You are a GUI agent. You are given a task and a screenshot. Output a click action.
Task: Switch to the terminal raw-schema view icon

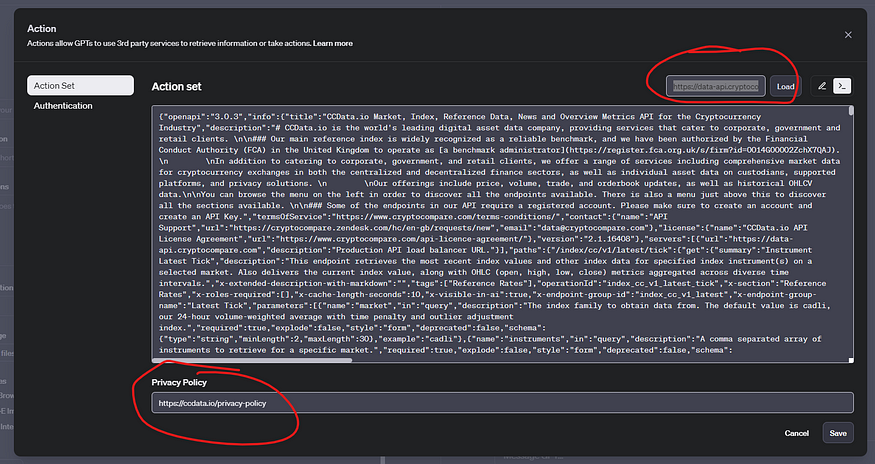pyautogui.click(x=842, y=86)
